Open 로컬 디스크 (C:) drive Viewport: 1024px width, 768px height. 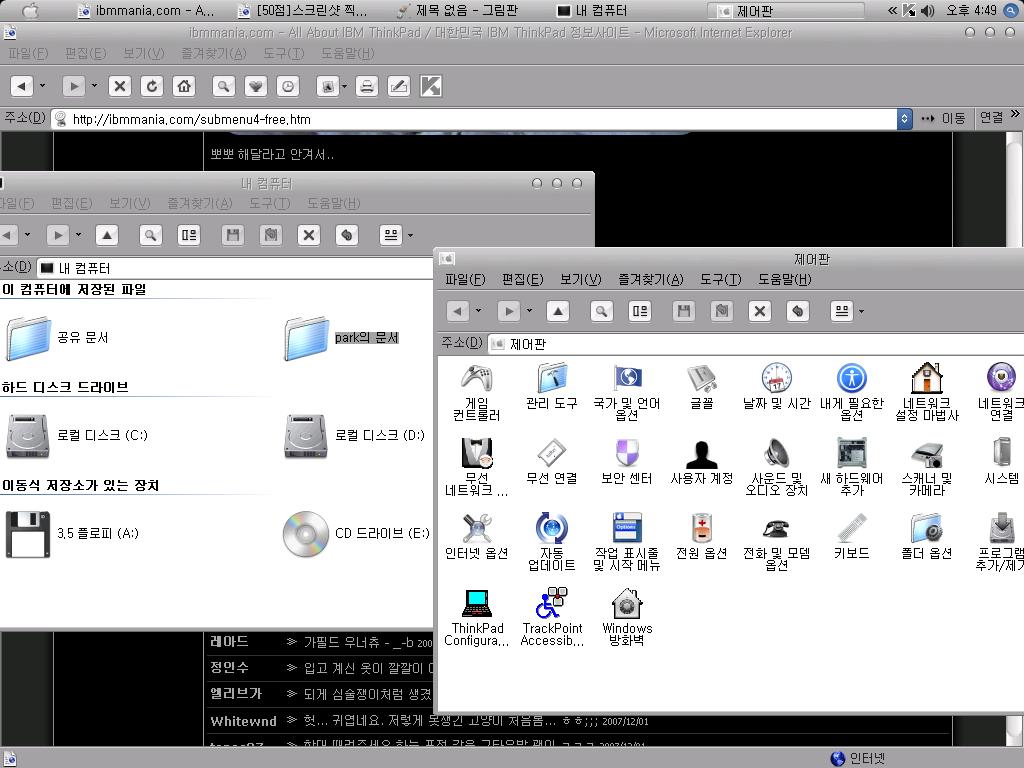[x=28, y=436]
